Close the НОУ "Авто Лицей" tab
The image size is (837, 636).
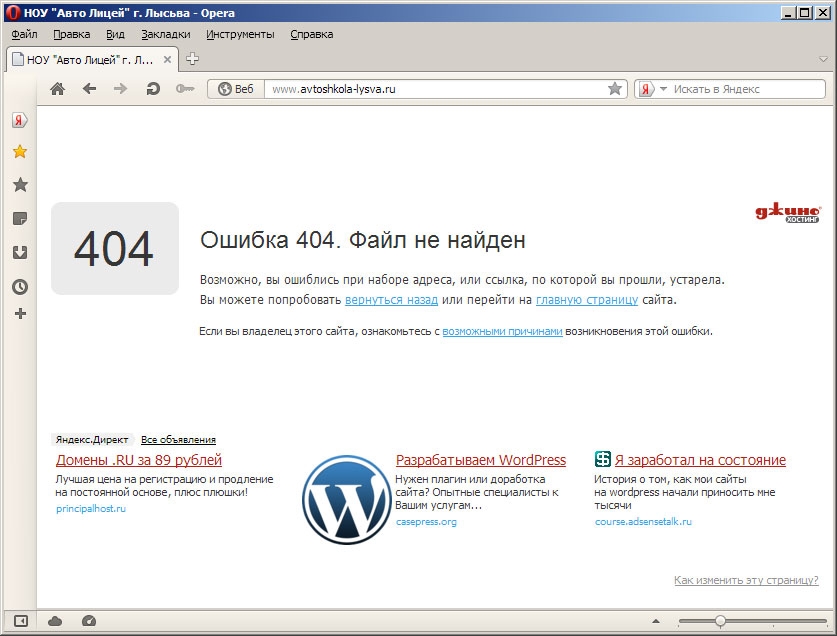tap(167, 60)
